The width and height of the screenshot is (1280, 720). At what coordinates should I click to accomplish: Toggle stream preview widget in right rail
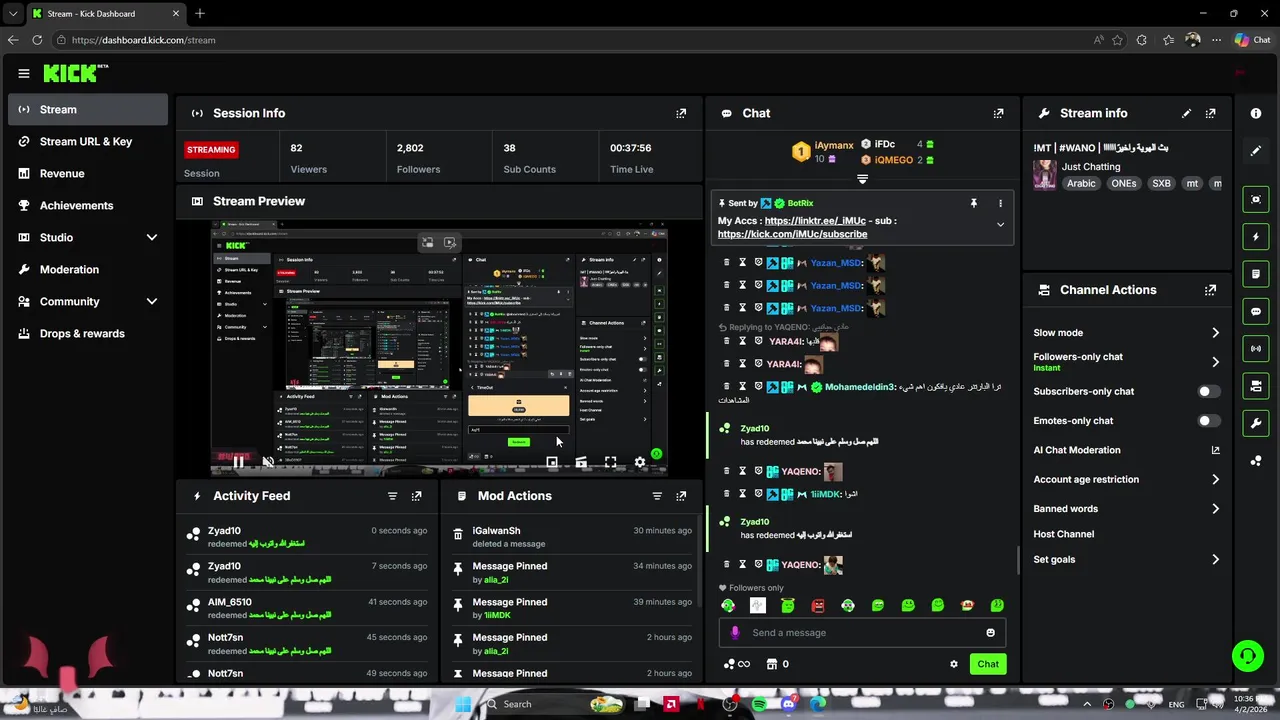pyautogui.click(x=1256, y=200)
